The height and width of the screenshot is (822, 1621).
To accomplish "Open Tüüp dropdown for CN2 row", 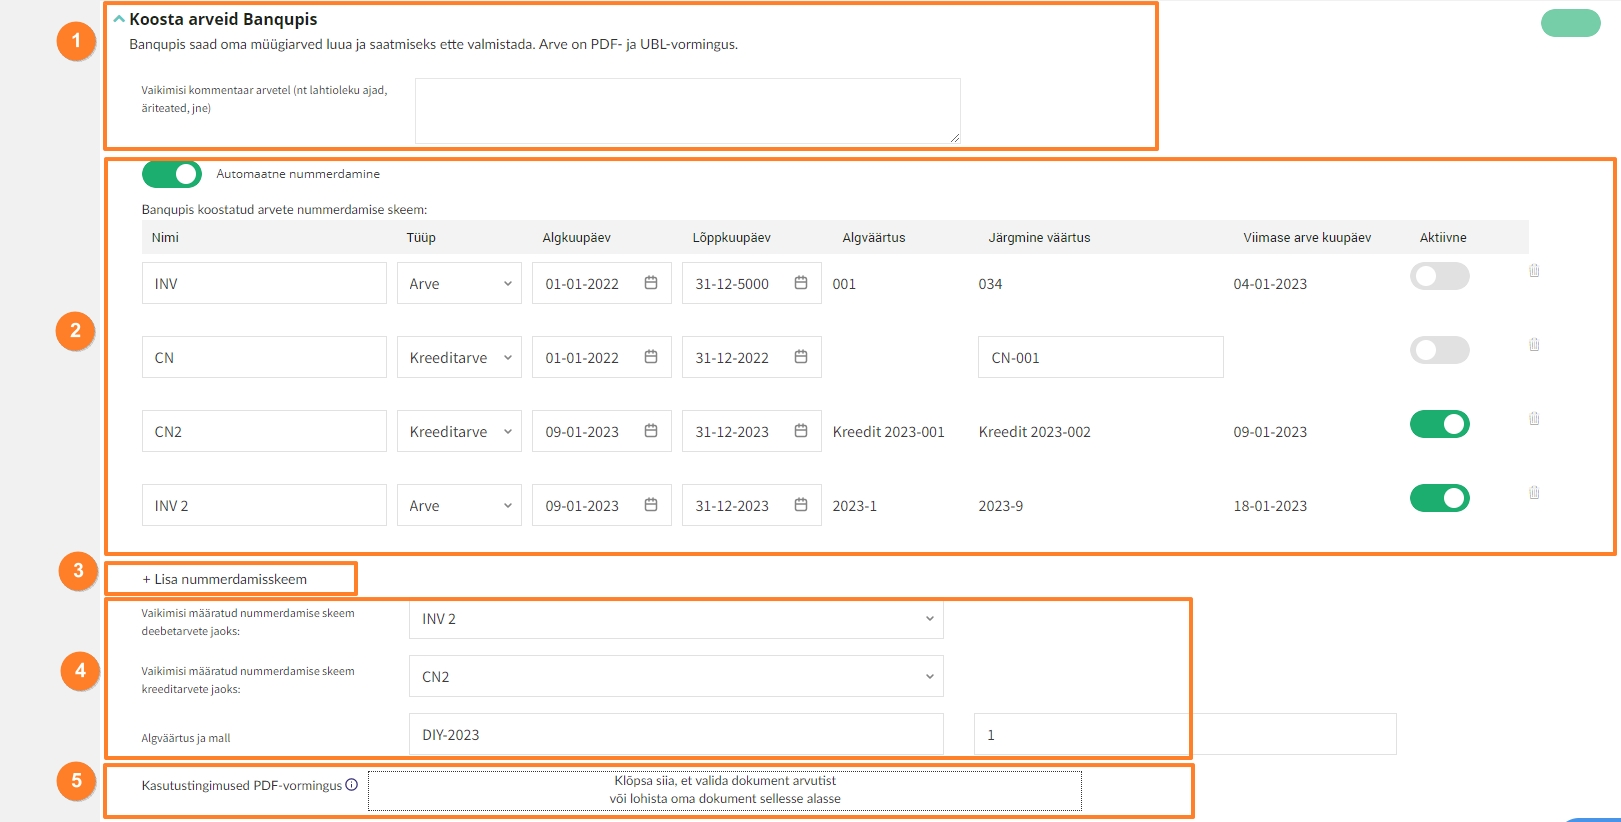I will coord(459,431).
